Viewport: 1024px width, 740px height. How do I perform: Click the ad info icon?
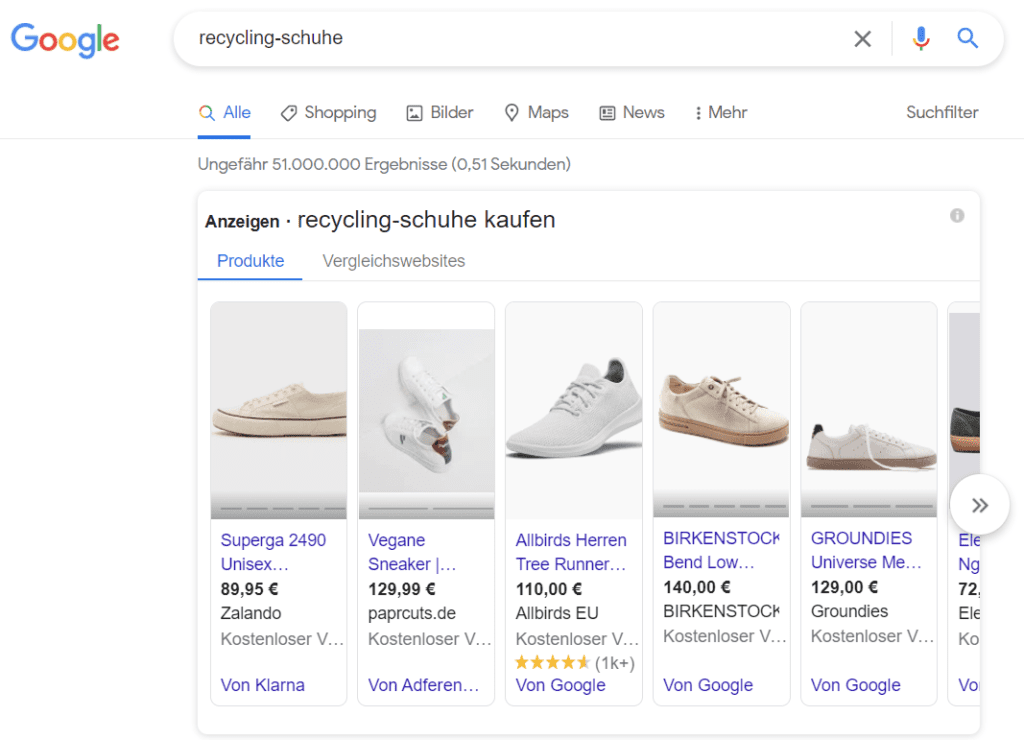click(x=957, y=216)
